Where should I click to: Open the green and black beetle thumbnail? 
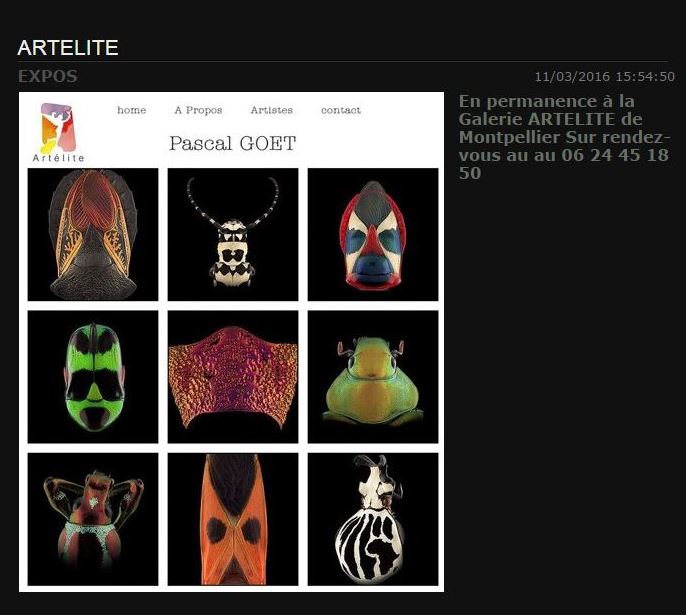(x=93, y=377)
